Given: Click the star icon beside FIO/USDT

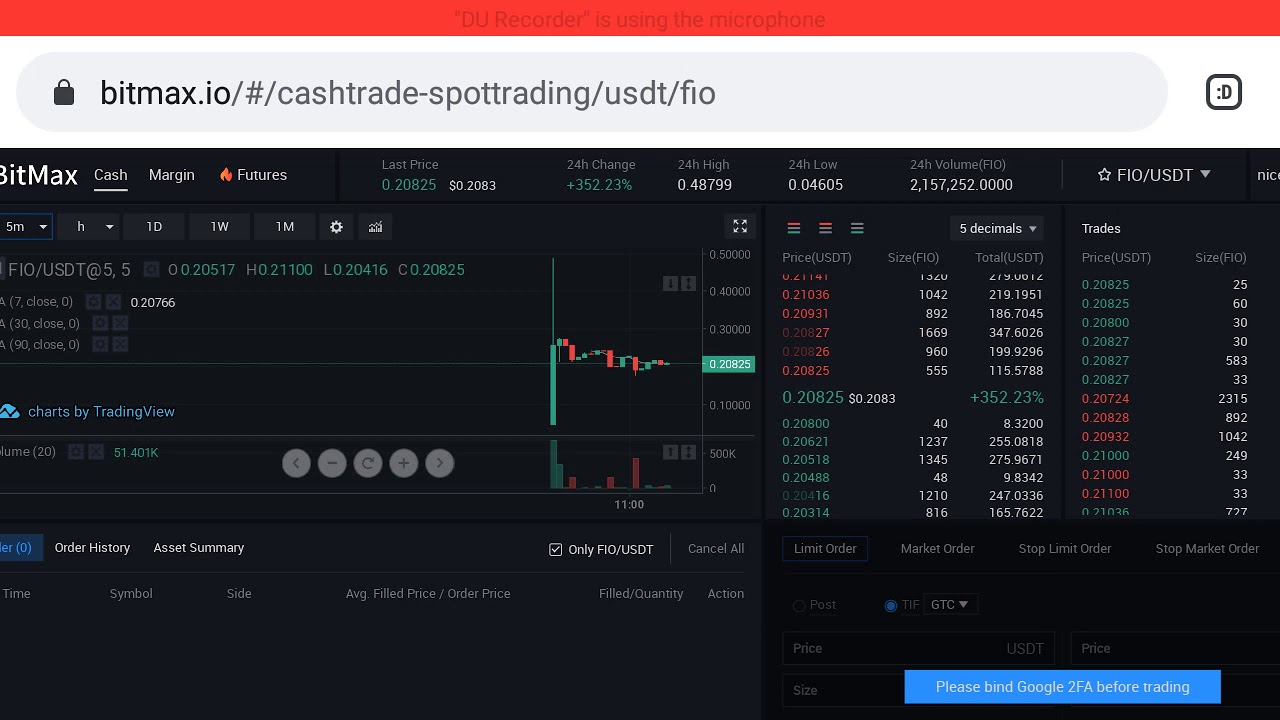Looking at the screenshot, I should [x=1105, y=175].
